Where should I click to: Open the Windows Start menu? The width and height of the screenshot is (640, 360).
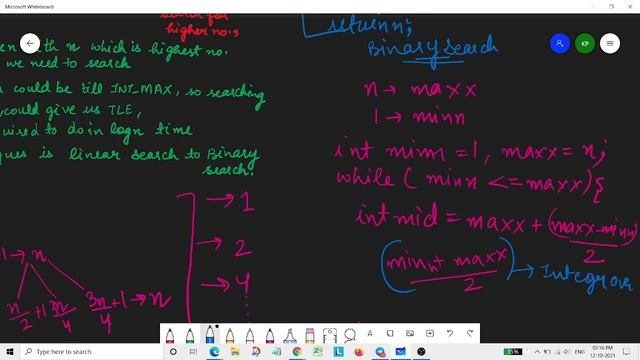(10, 351)
